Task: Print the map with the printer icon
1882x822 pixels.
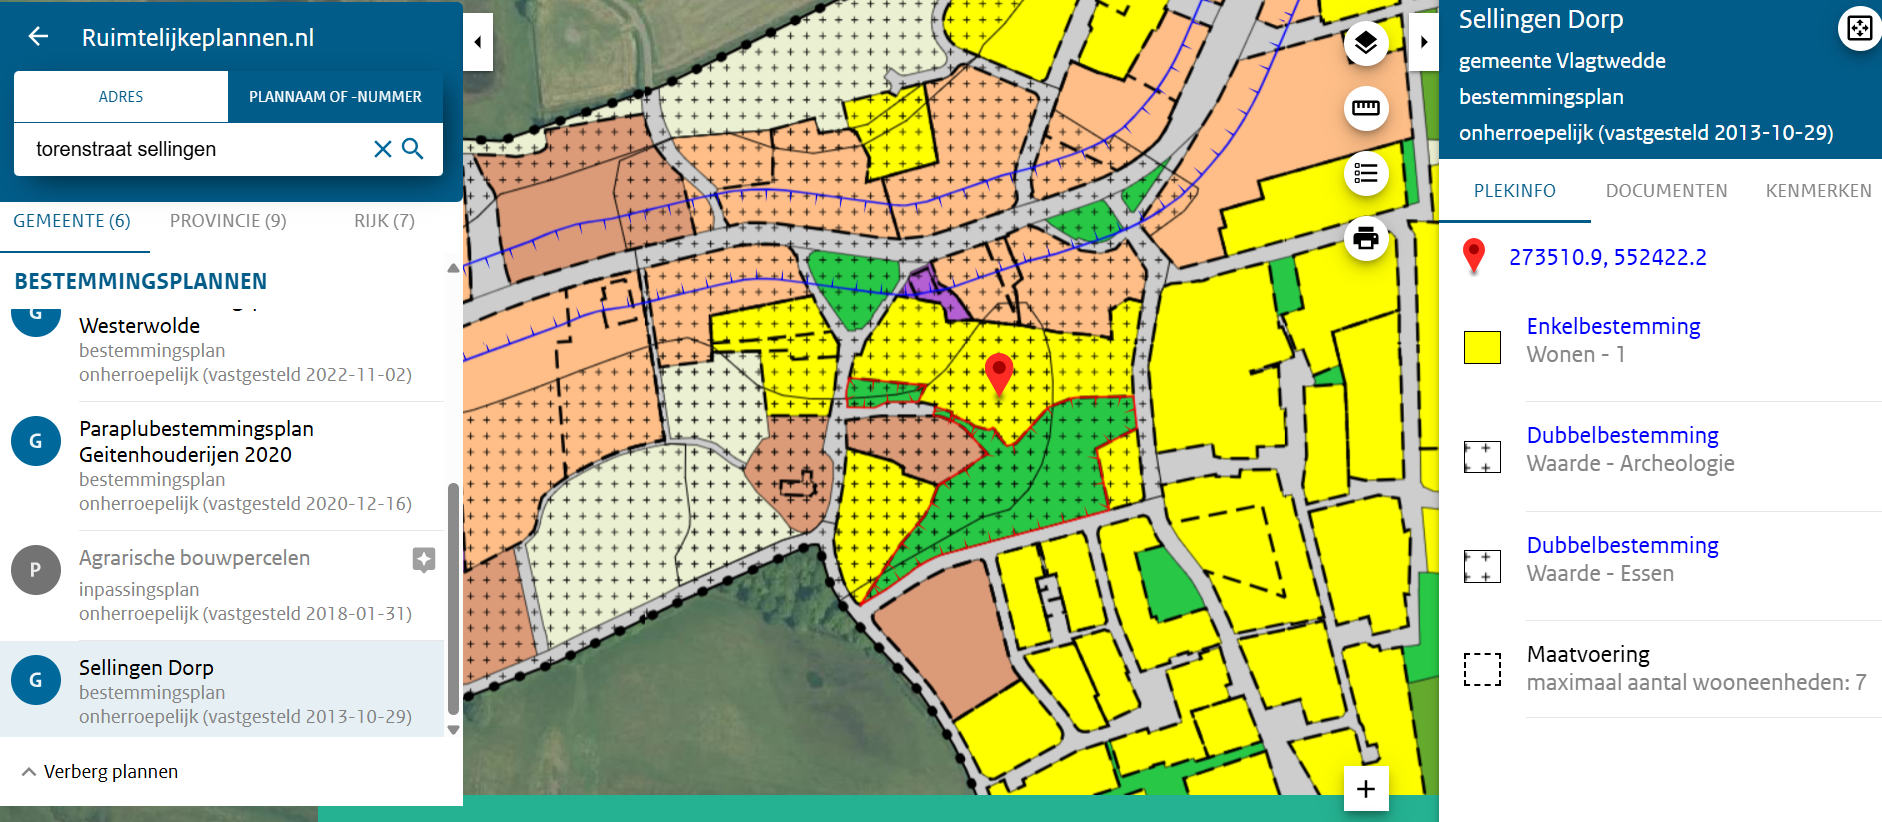Action: [x=1366, y=239]
